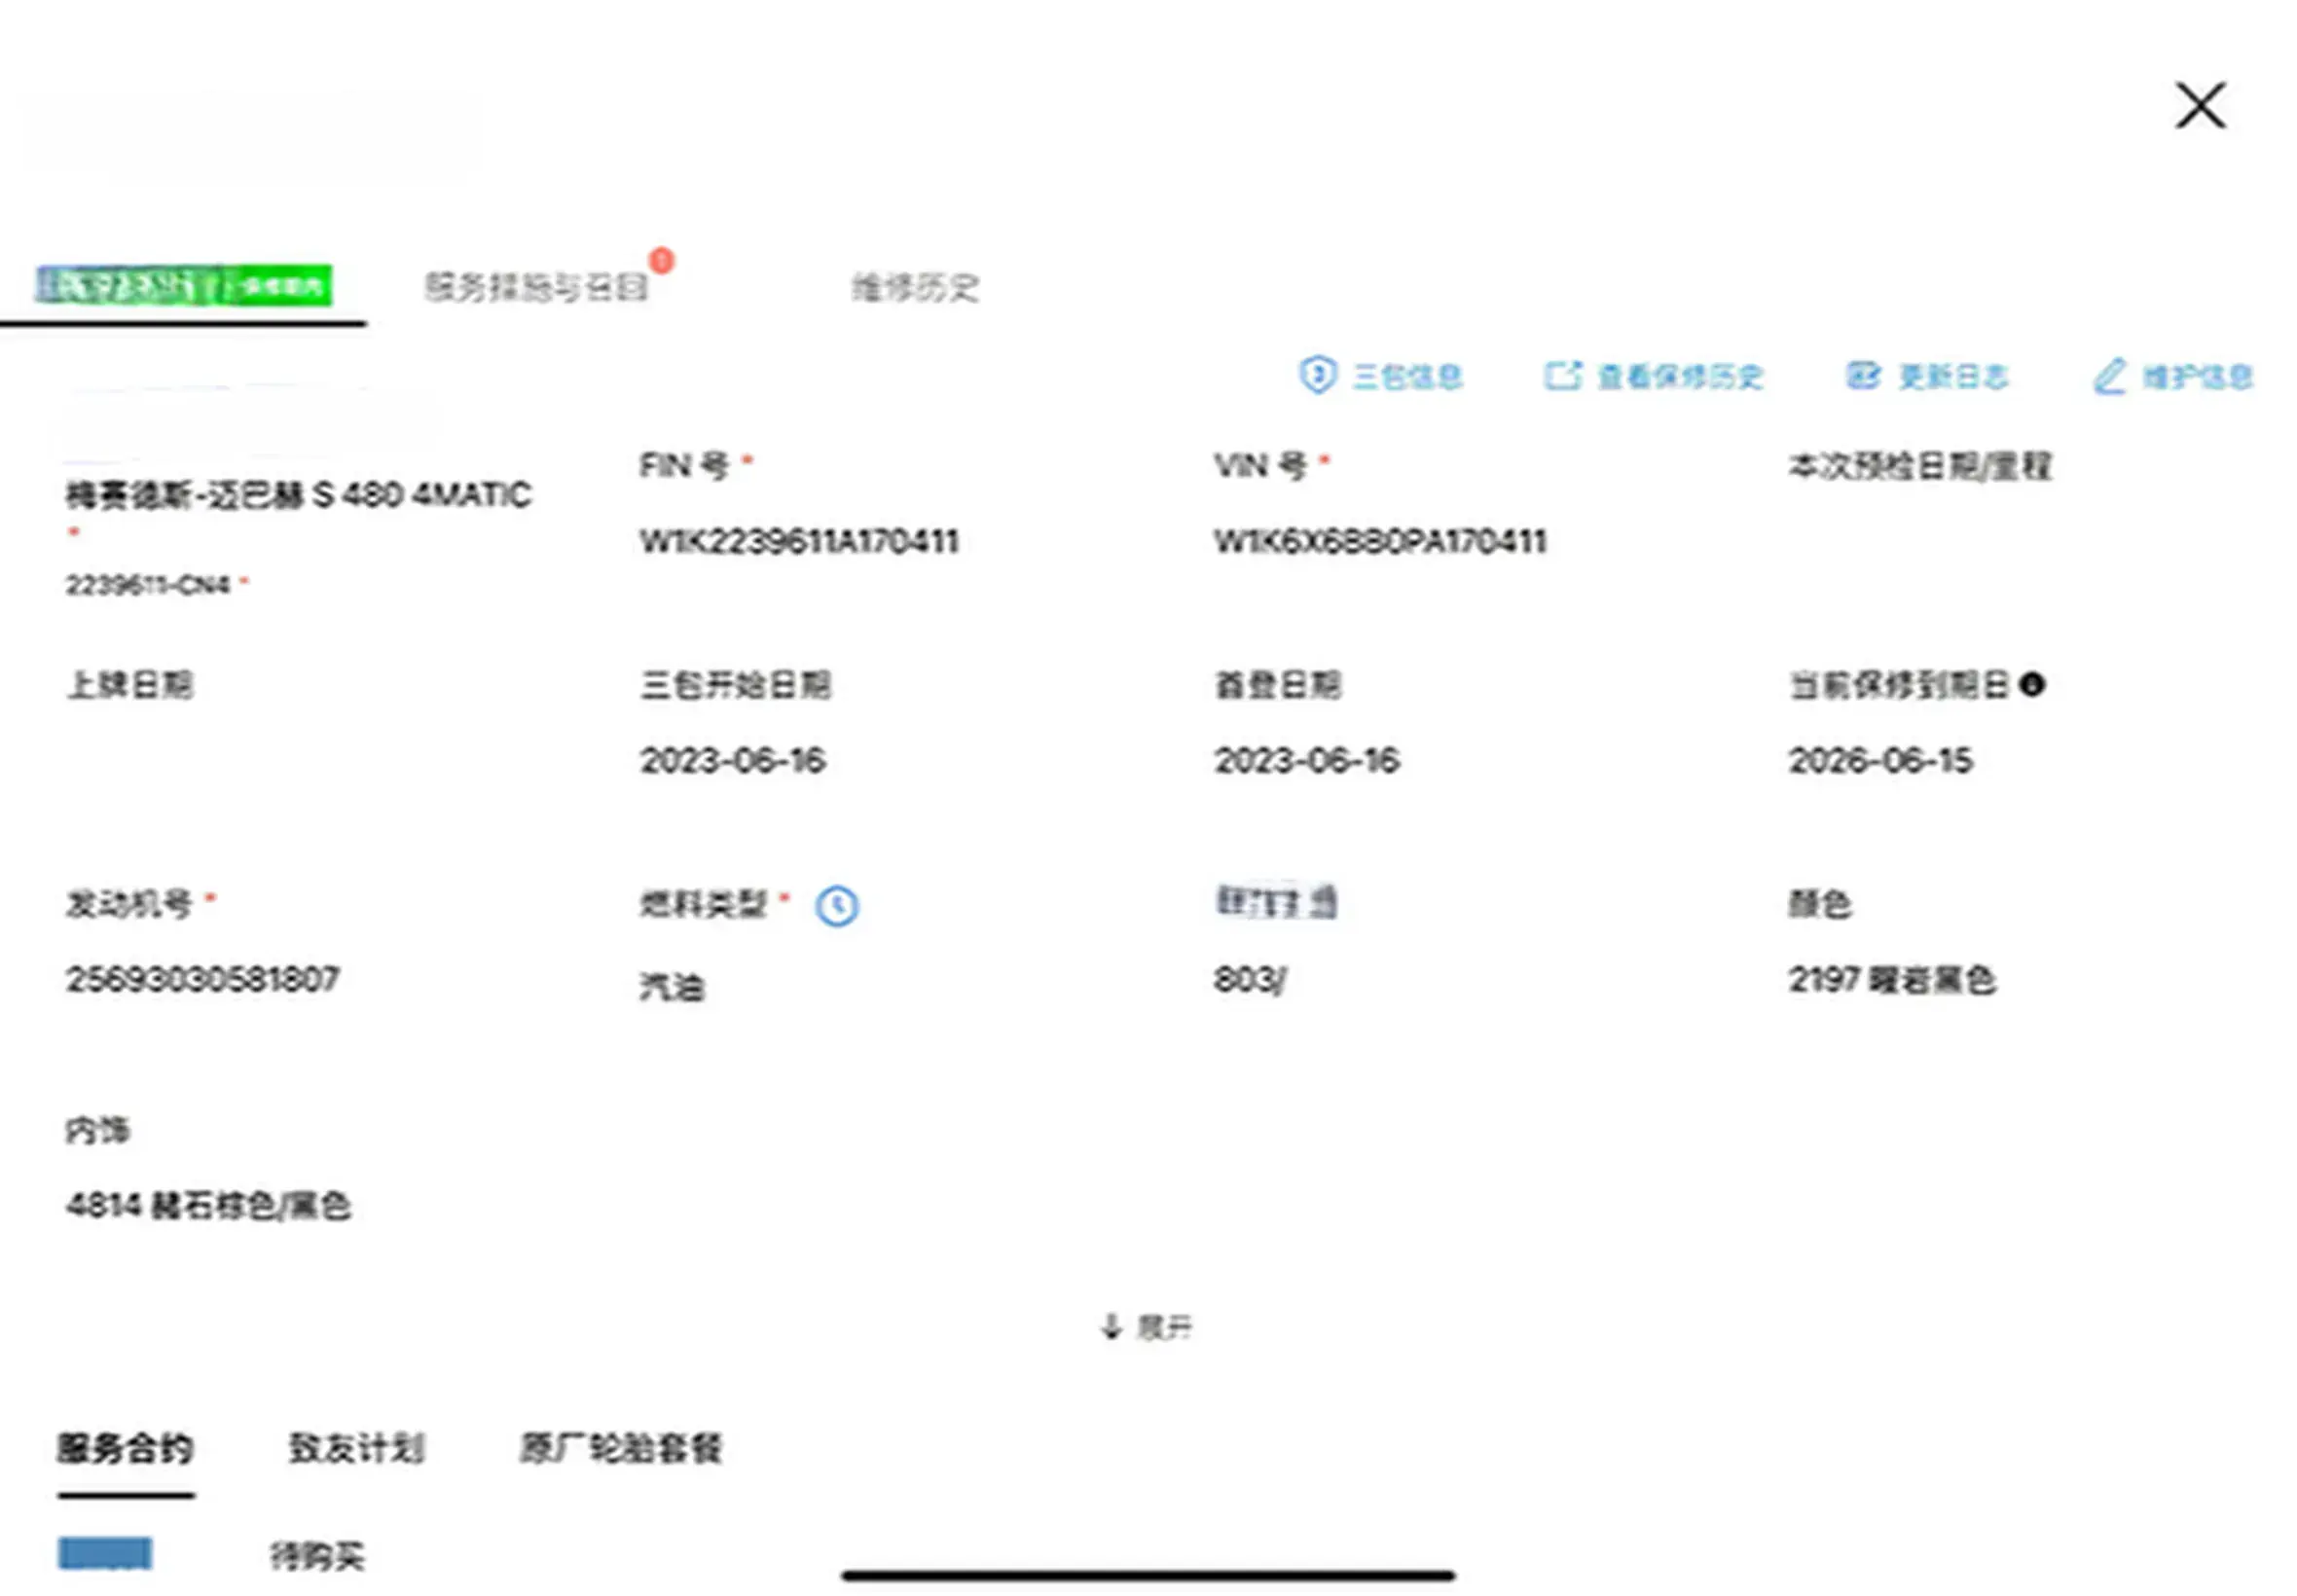Viewport: 2297px width, 1596px height.
Task: Click the VIN number field value
Action: pyautogui.click(x=1379, y=542)
